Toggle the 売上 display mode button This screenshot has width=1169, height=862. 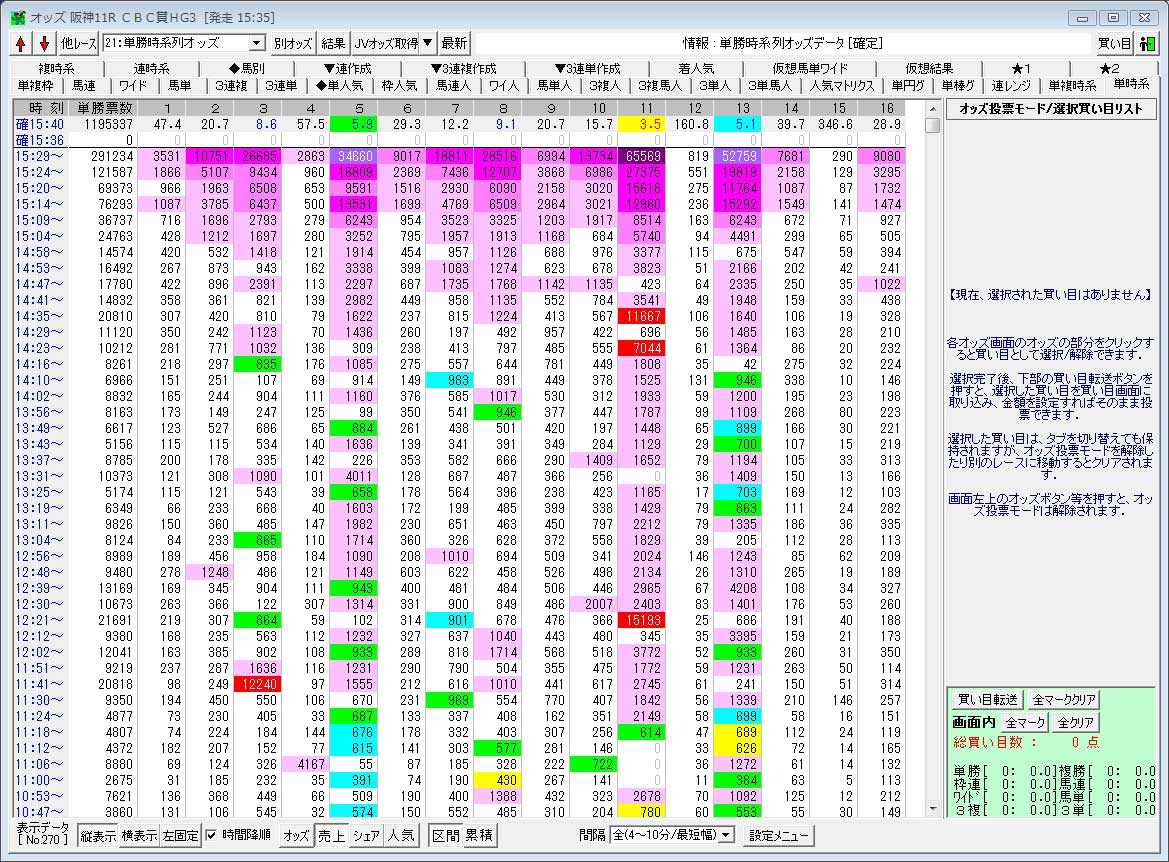(331, 835)
